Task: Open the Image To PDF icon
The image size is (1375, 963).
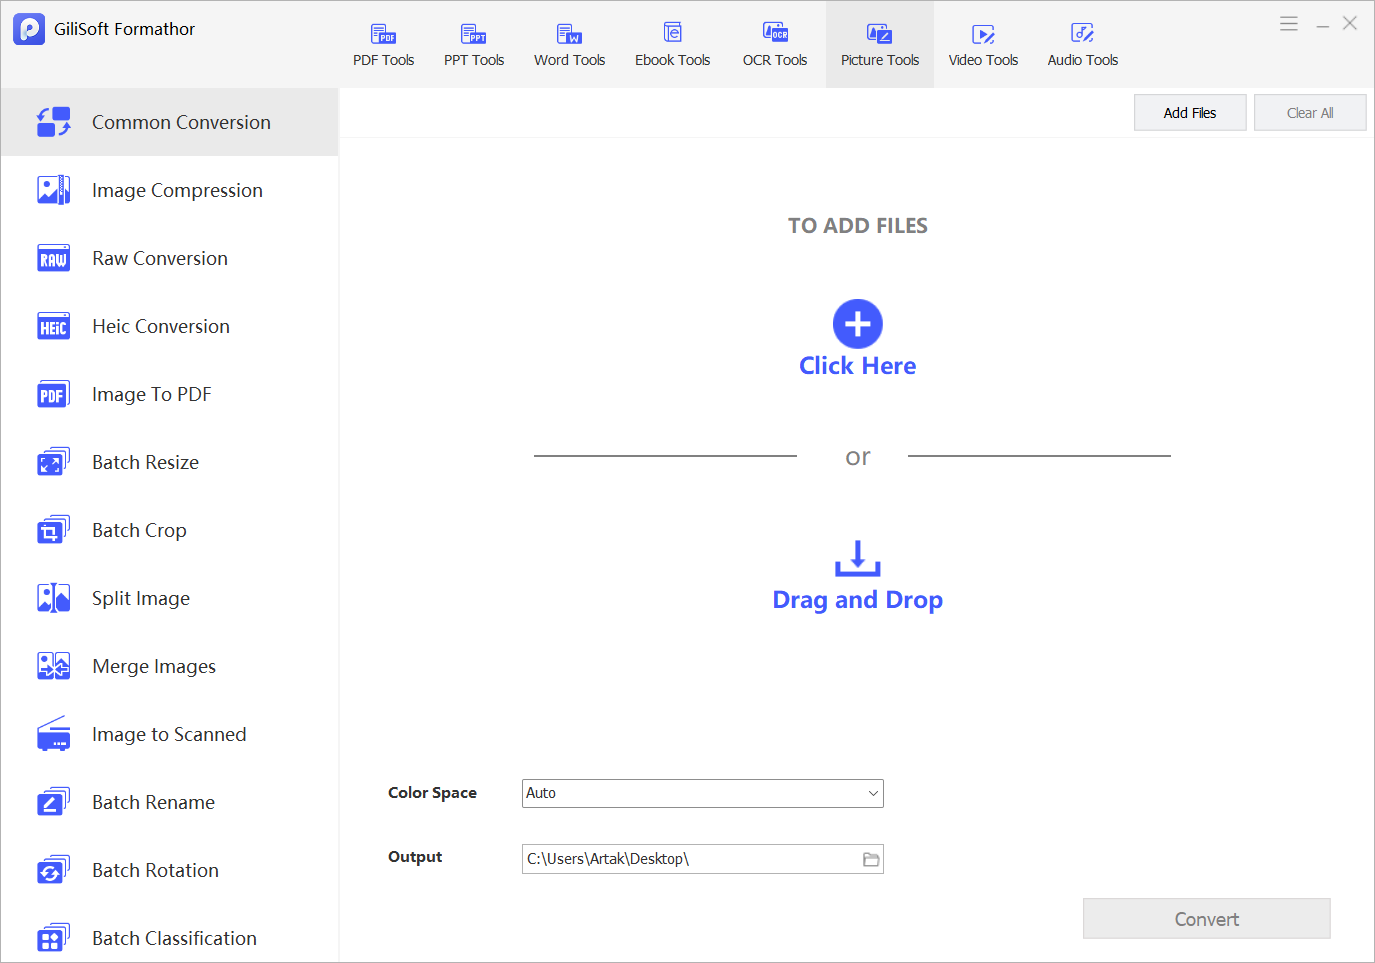Action: 53,394
